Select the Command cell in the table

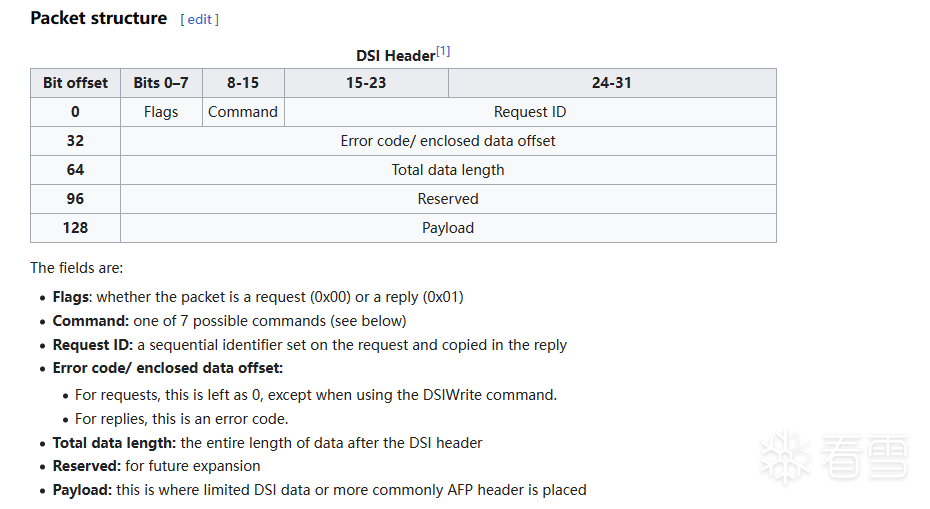[243, 112]
